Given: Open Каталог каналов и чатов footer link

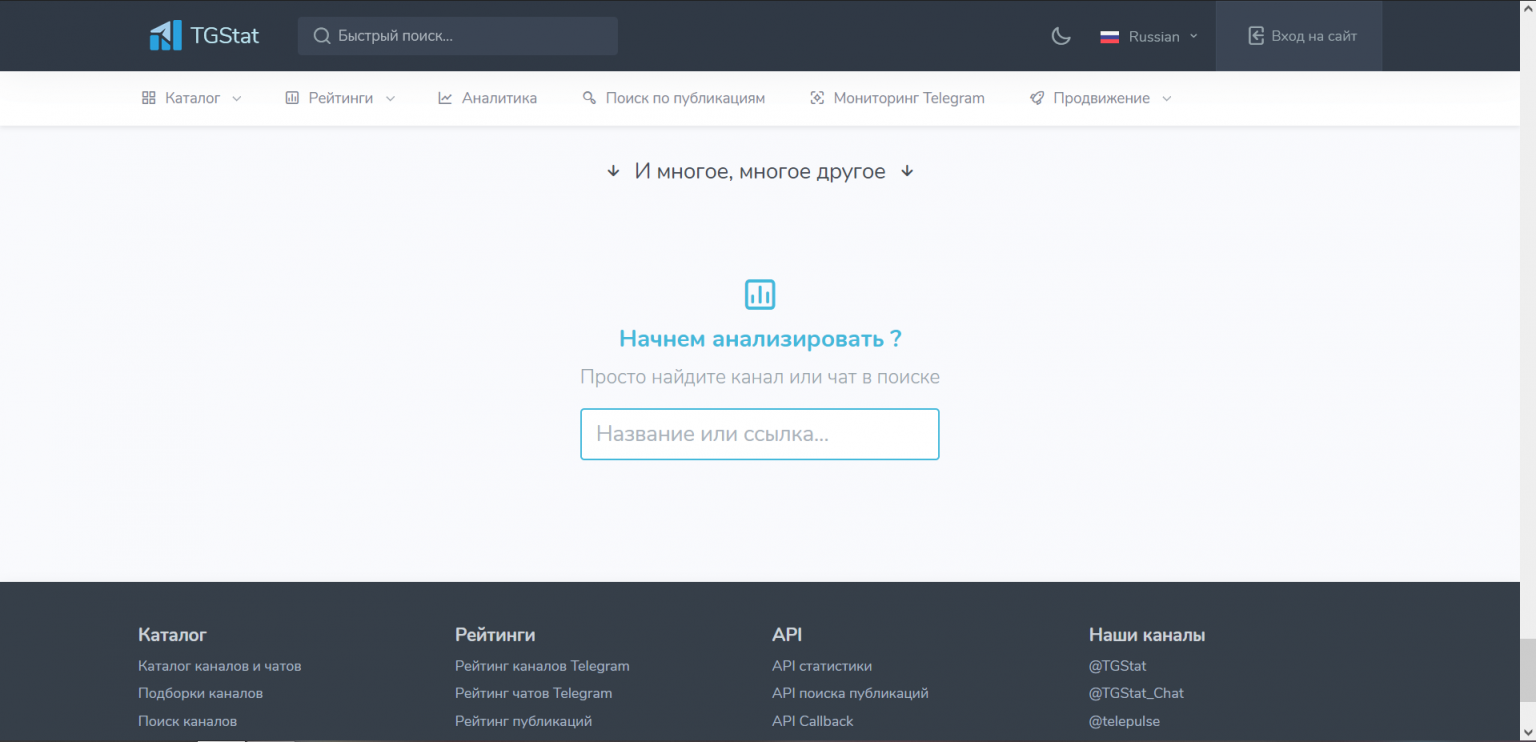Looking at the screenshot, I should tap(219, 666).
